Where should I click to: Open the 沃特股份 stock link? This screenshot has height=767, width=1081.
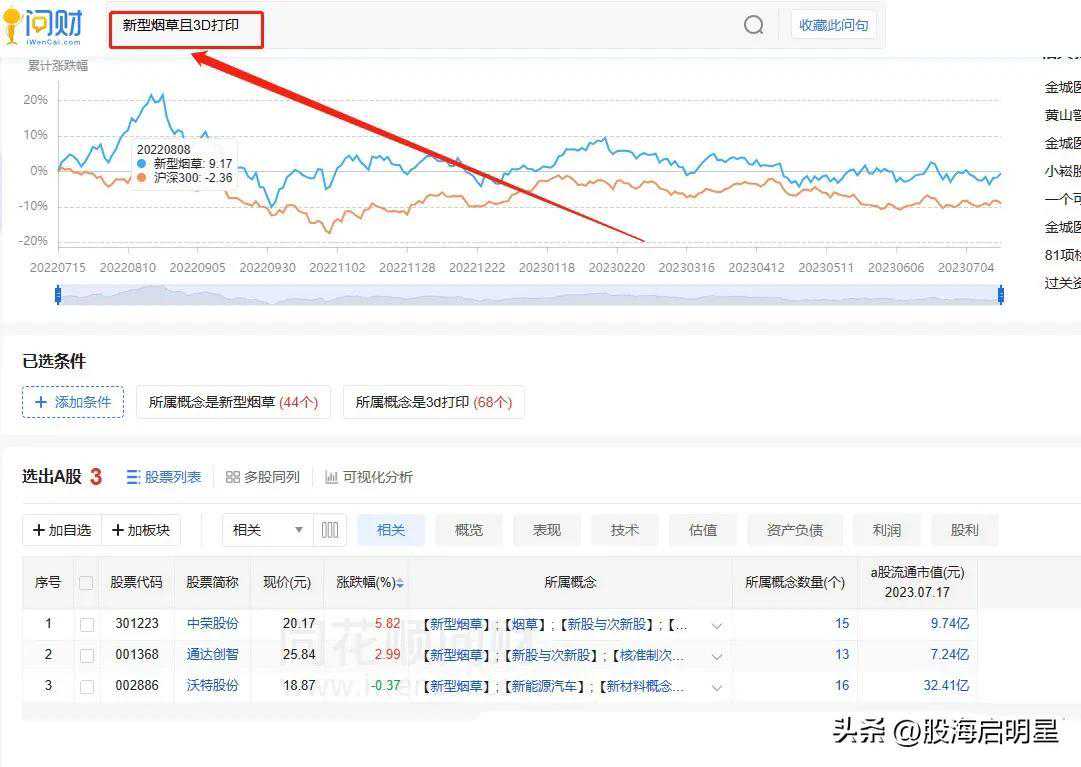pyautogui.click(x=212, y=686)
